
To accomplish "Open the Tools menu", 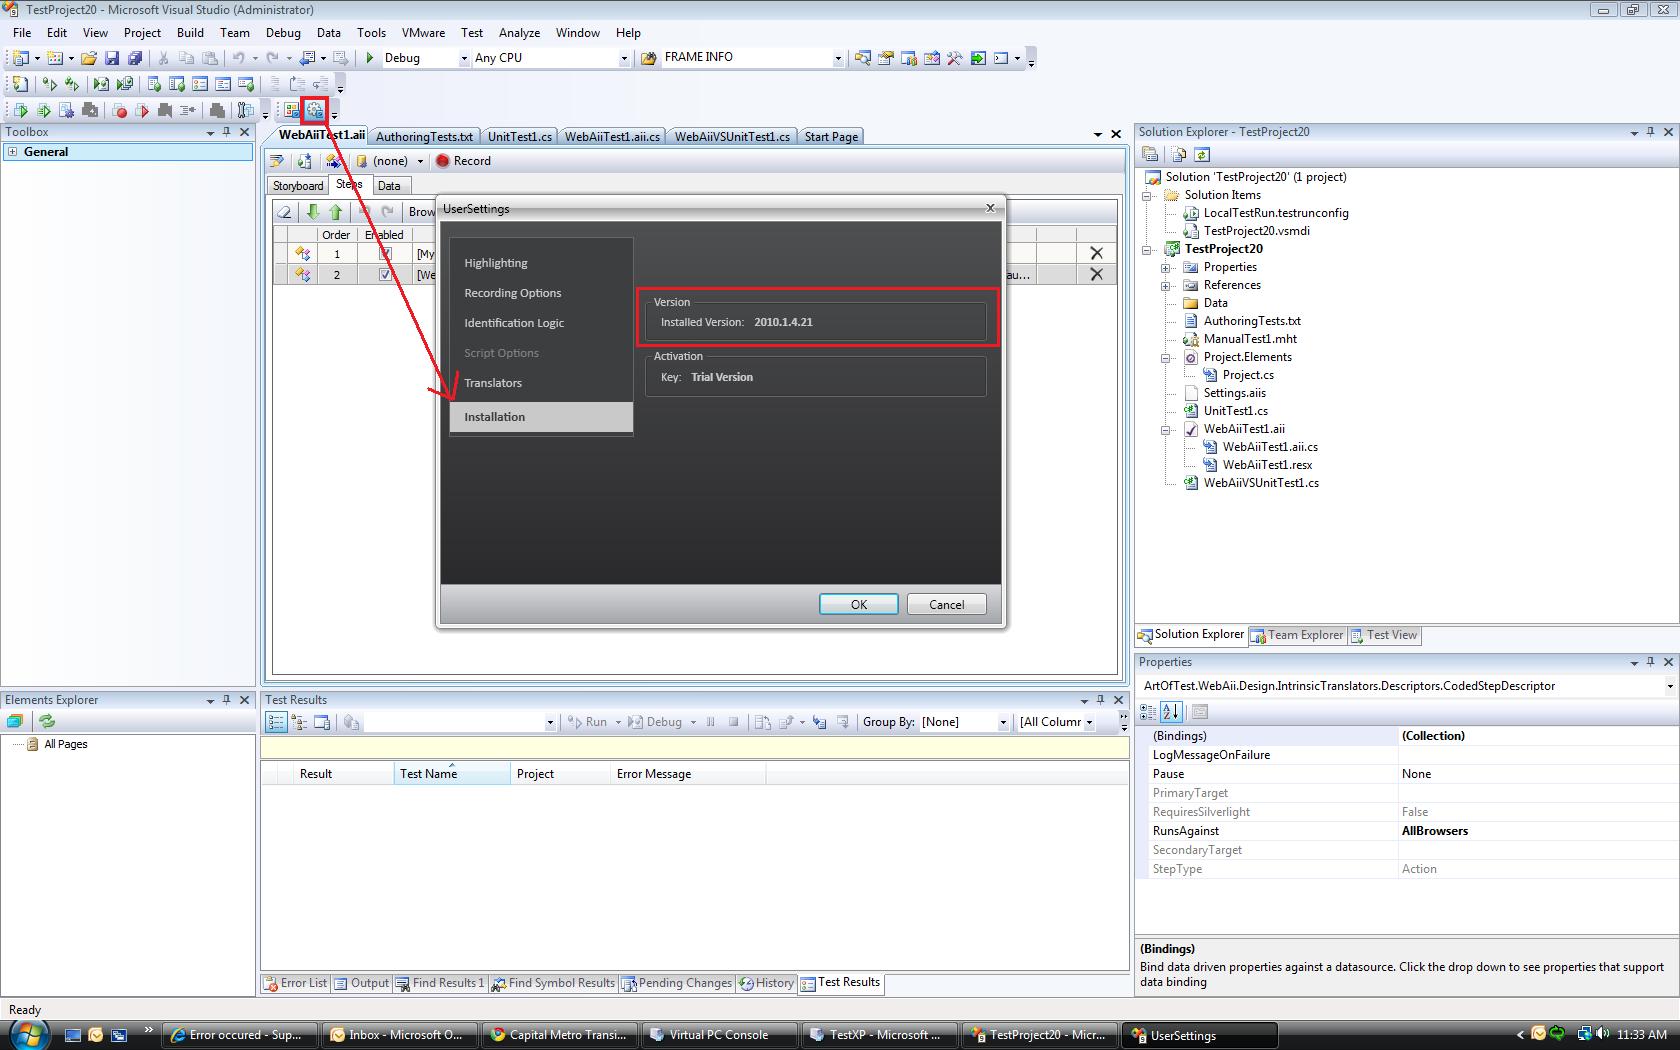I will (371, 33).
